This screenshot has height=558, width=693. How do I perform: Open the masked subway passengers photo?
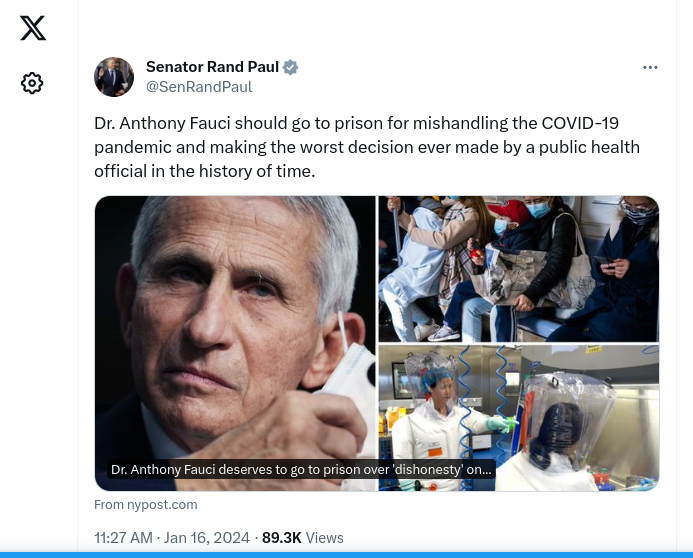click(x=519, y=269)
